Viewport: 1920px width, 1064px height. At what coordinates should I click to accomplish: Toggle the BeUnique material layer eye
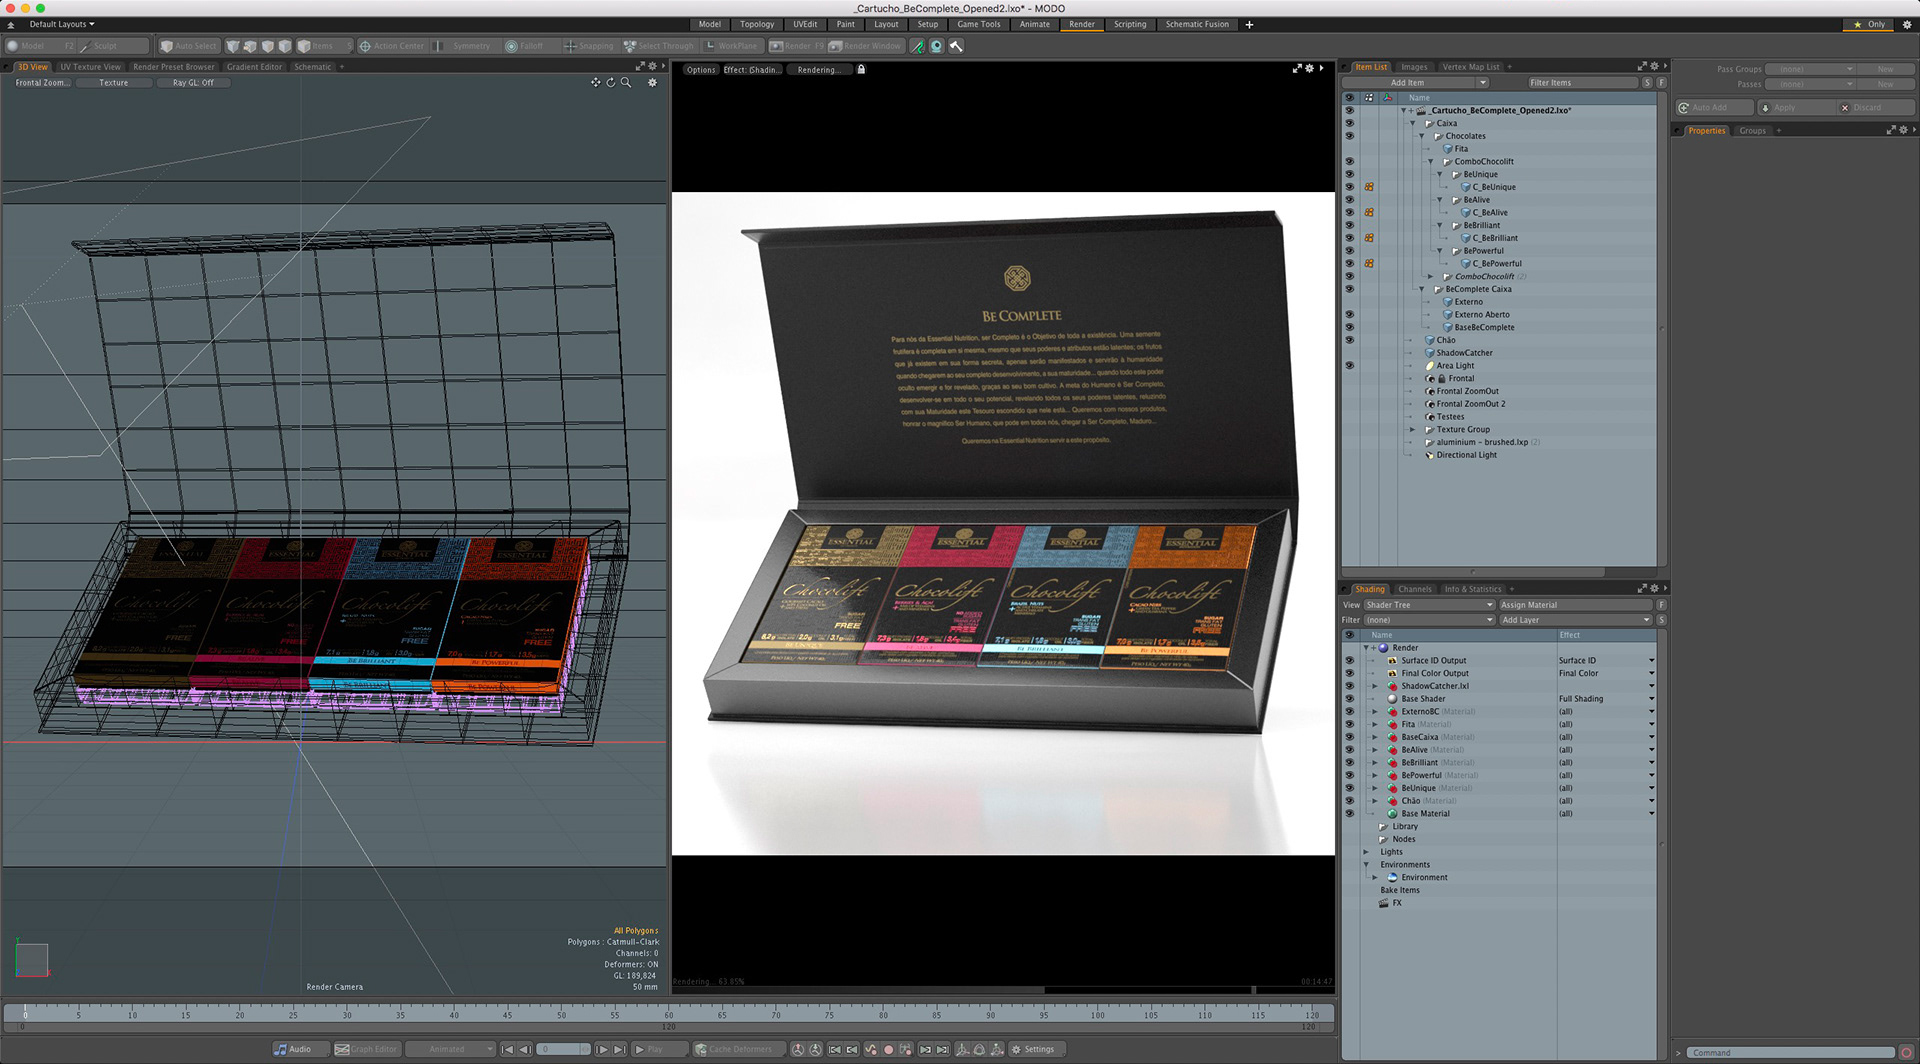pyautogui.click(x=1349, y=788)
